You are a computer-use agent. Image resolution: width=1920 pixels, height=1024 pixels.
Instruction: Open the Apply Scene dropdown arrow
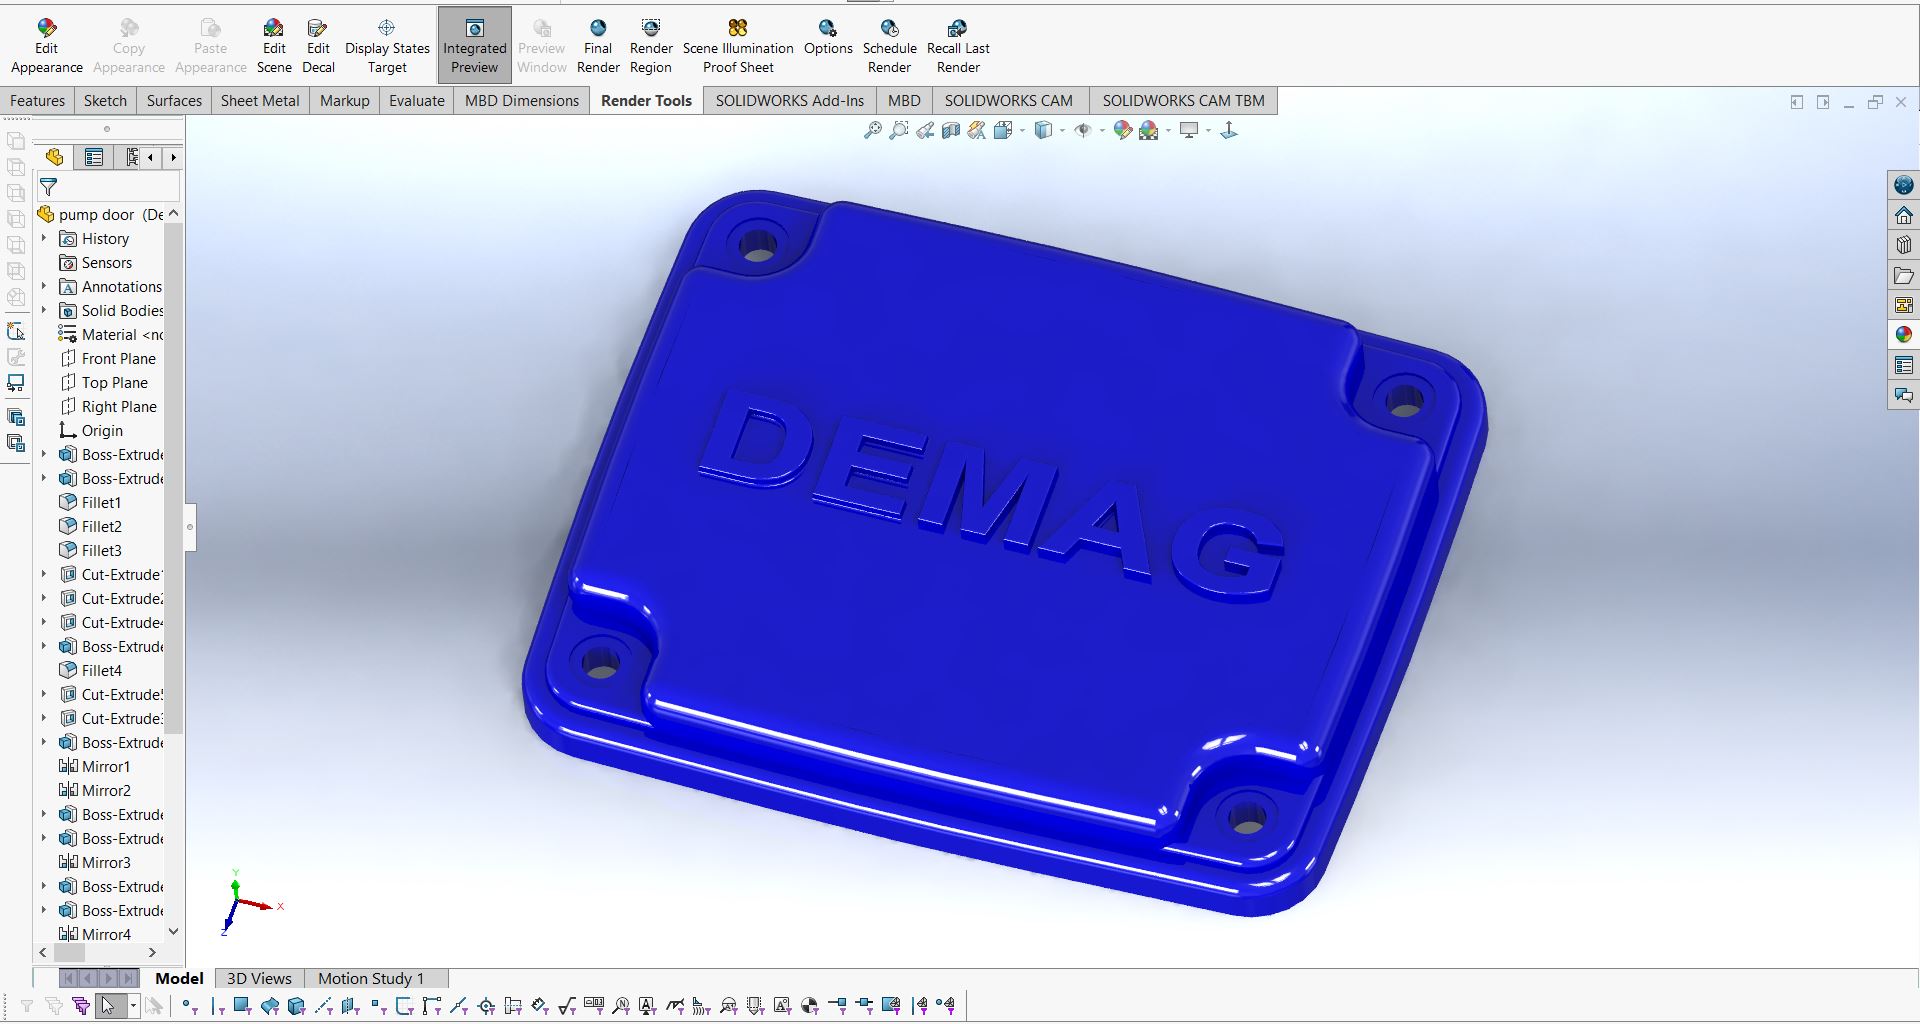tap(1168, 130)
